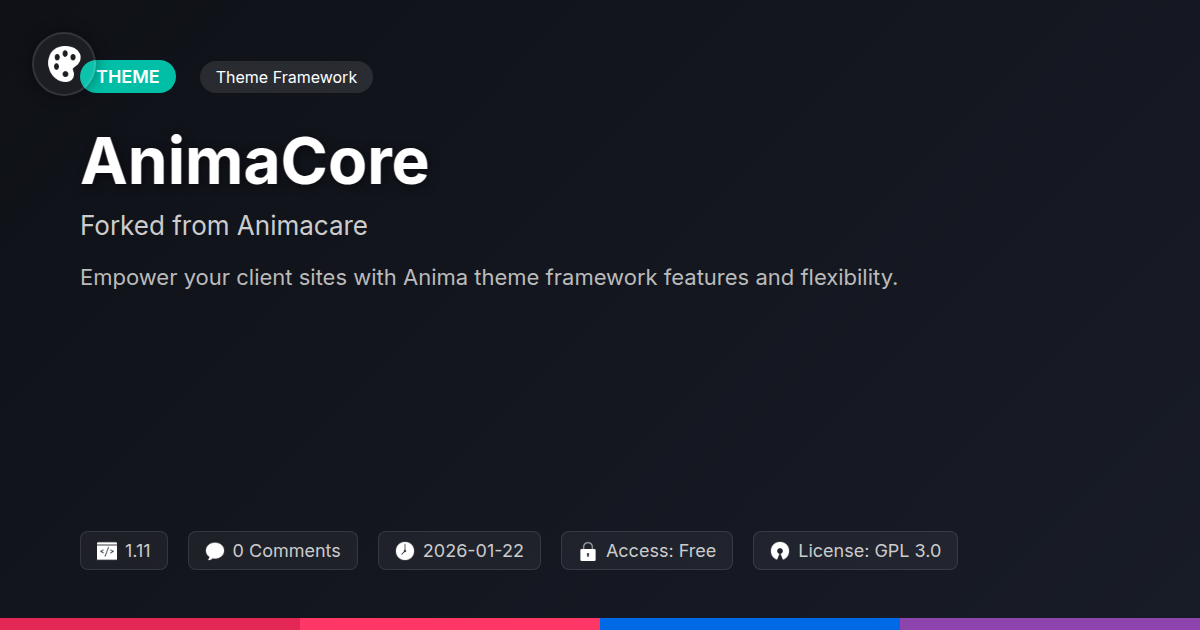Click the AnimaCore title heading
1200x630 pixels.
(254, 162)
